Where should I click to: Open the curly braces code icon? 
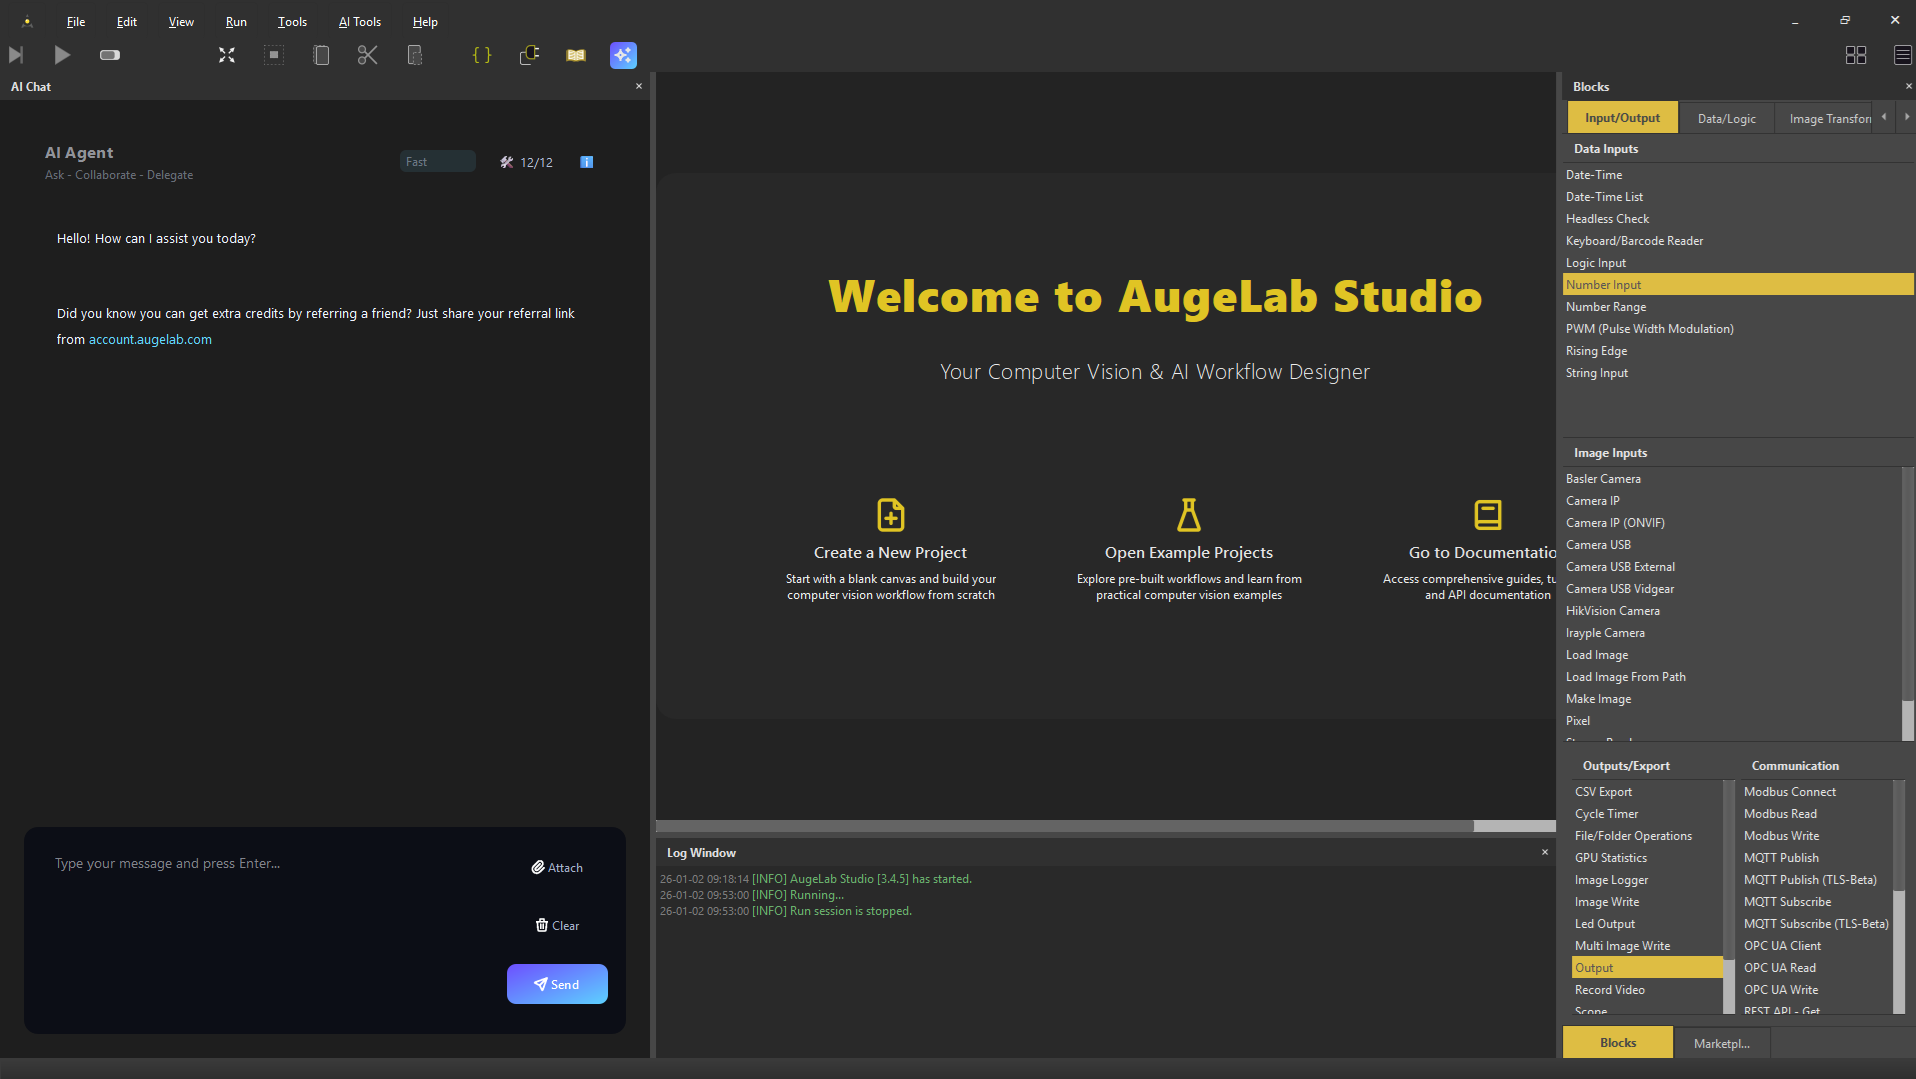(x=482, y=55)
